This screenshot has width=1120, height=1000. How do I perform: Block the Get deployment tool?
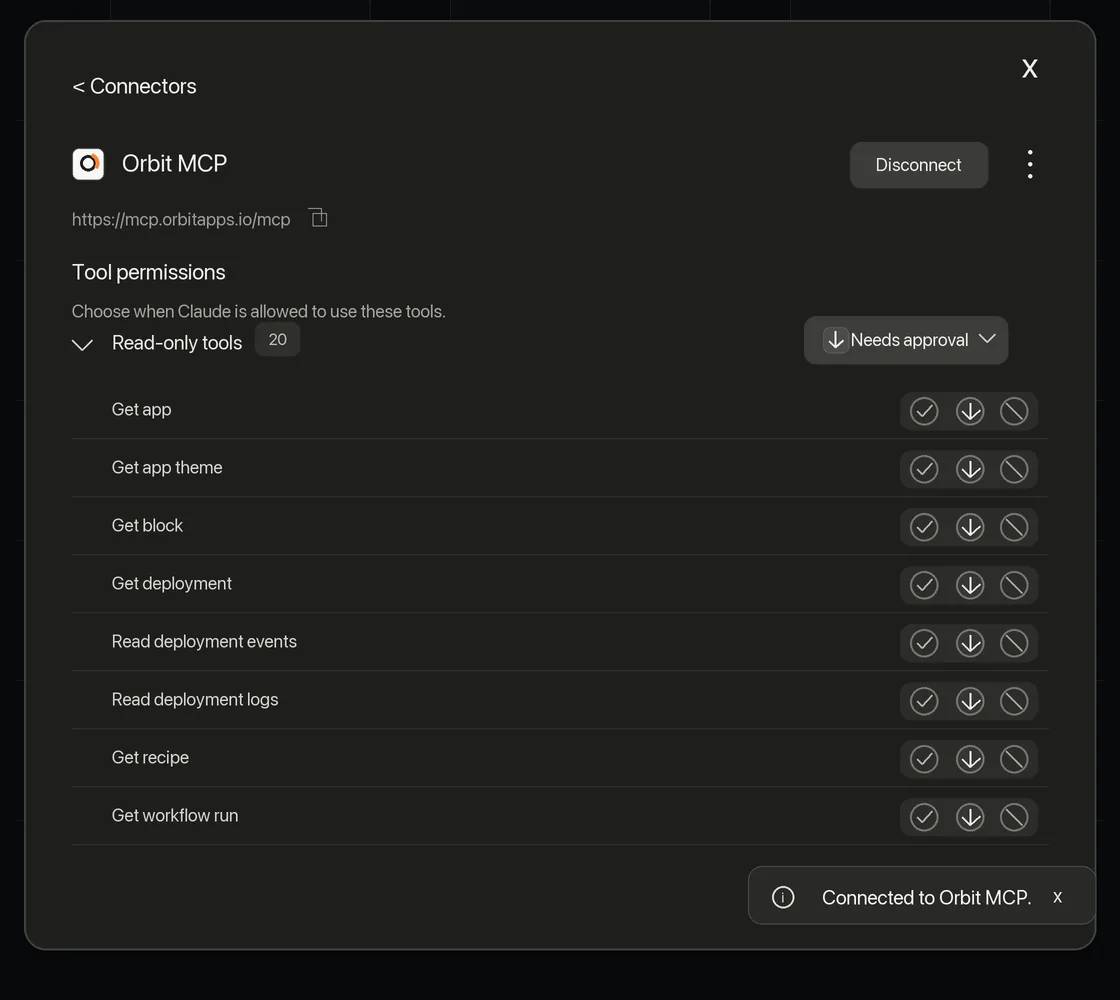(x=1014, y=585)
